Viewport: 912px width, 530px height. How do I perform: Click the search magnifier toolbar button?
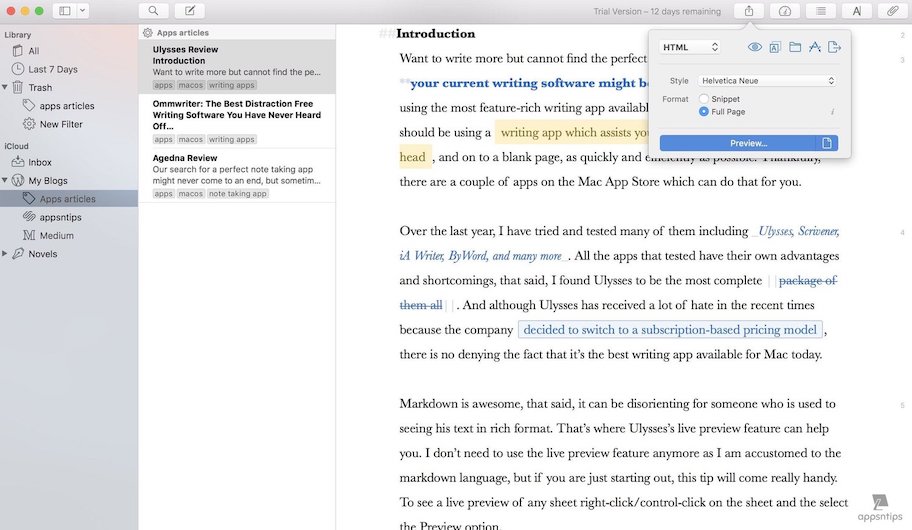(153, 11)
